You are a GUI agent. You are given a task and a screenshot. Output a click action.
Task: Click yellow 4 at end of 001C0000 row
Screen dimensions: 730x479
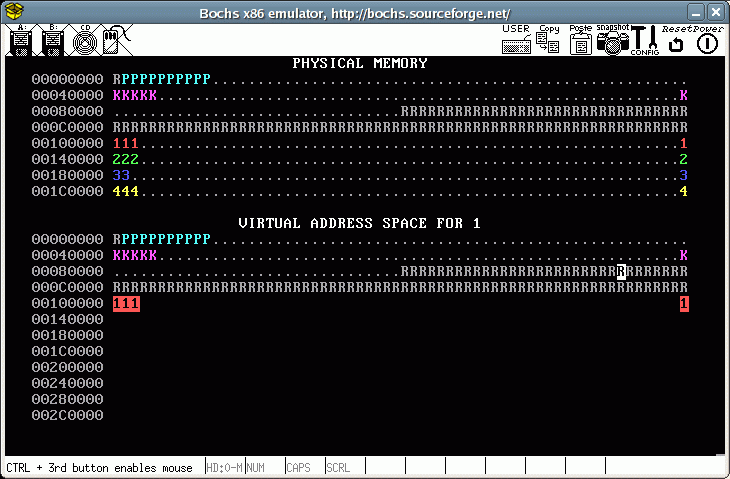(683, 191)
